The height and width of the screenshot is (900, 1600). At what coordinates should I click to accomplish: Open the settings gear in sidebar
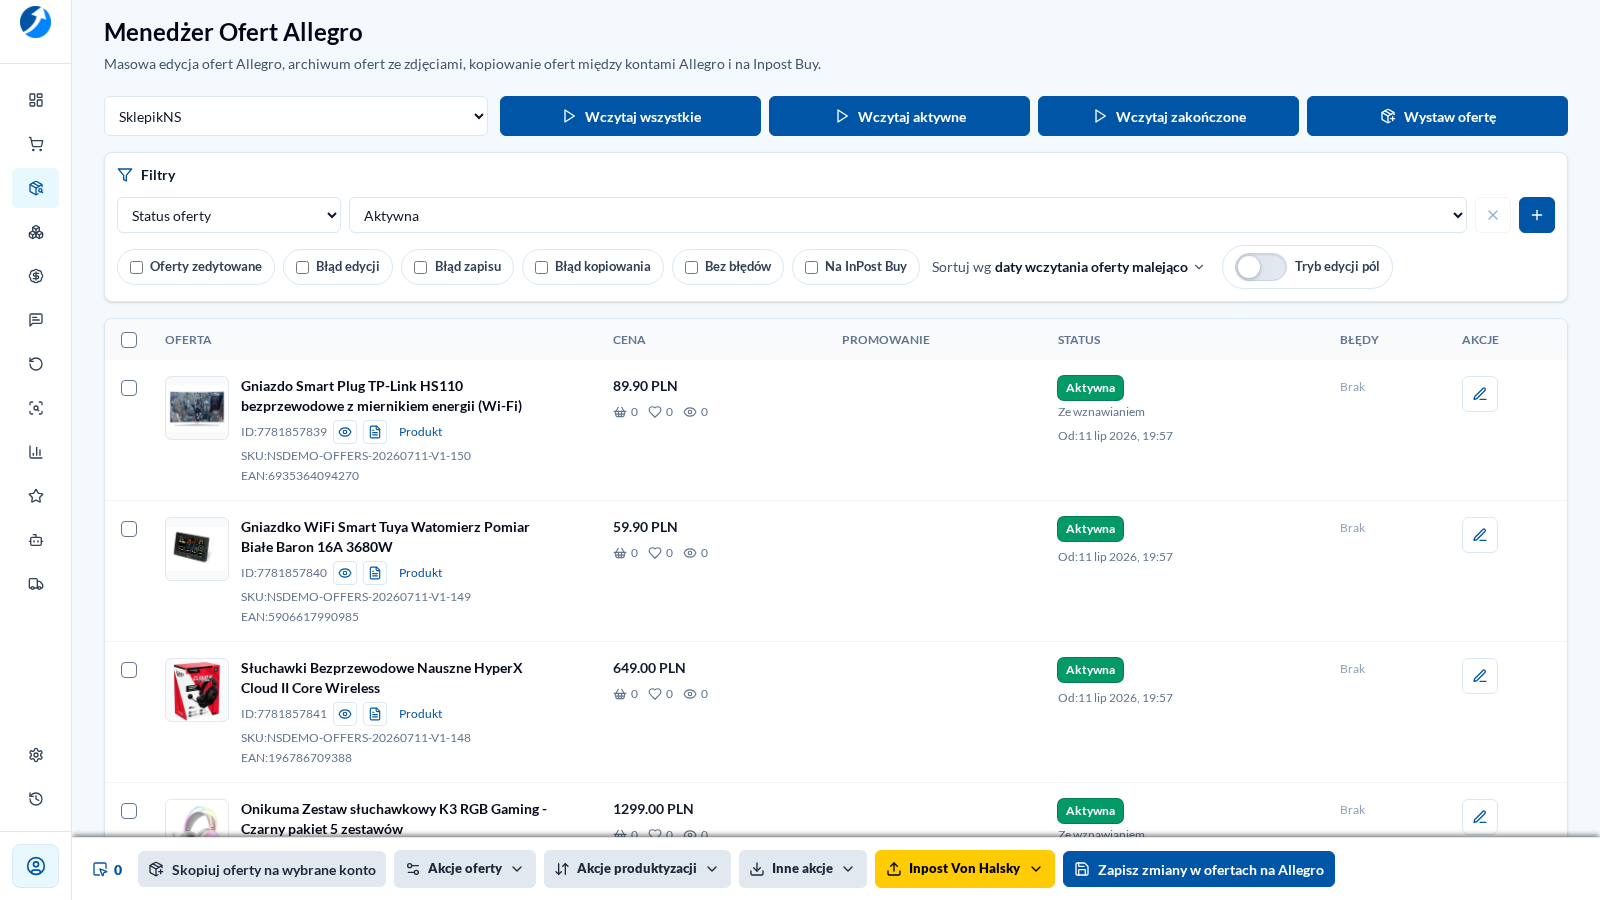(36, 755)
